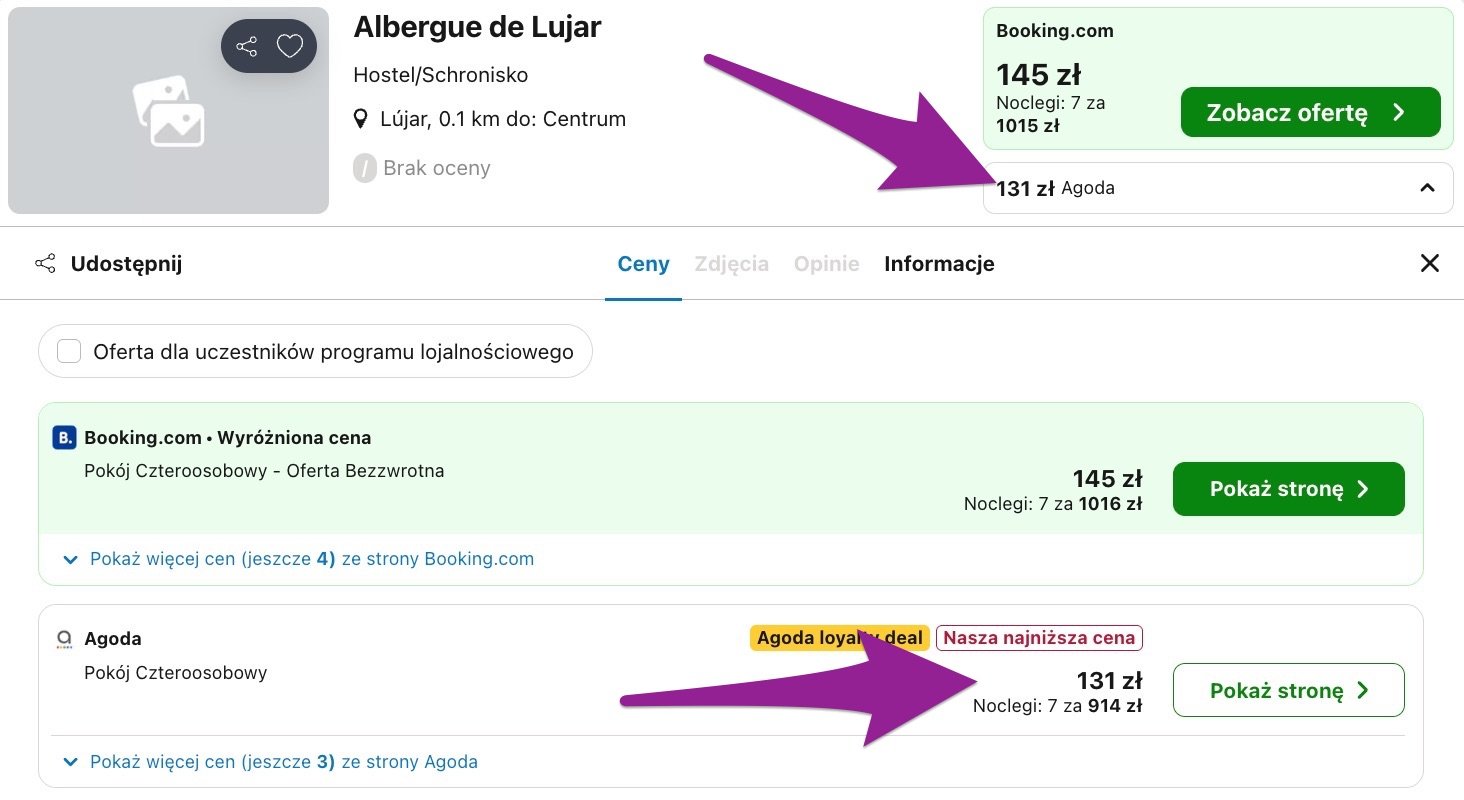The width and height of the screenshot is (1464, 800).
Task: Click the Agoda loyalty deal badge
Action: pyautogui.click(x=840, y=638)
